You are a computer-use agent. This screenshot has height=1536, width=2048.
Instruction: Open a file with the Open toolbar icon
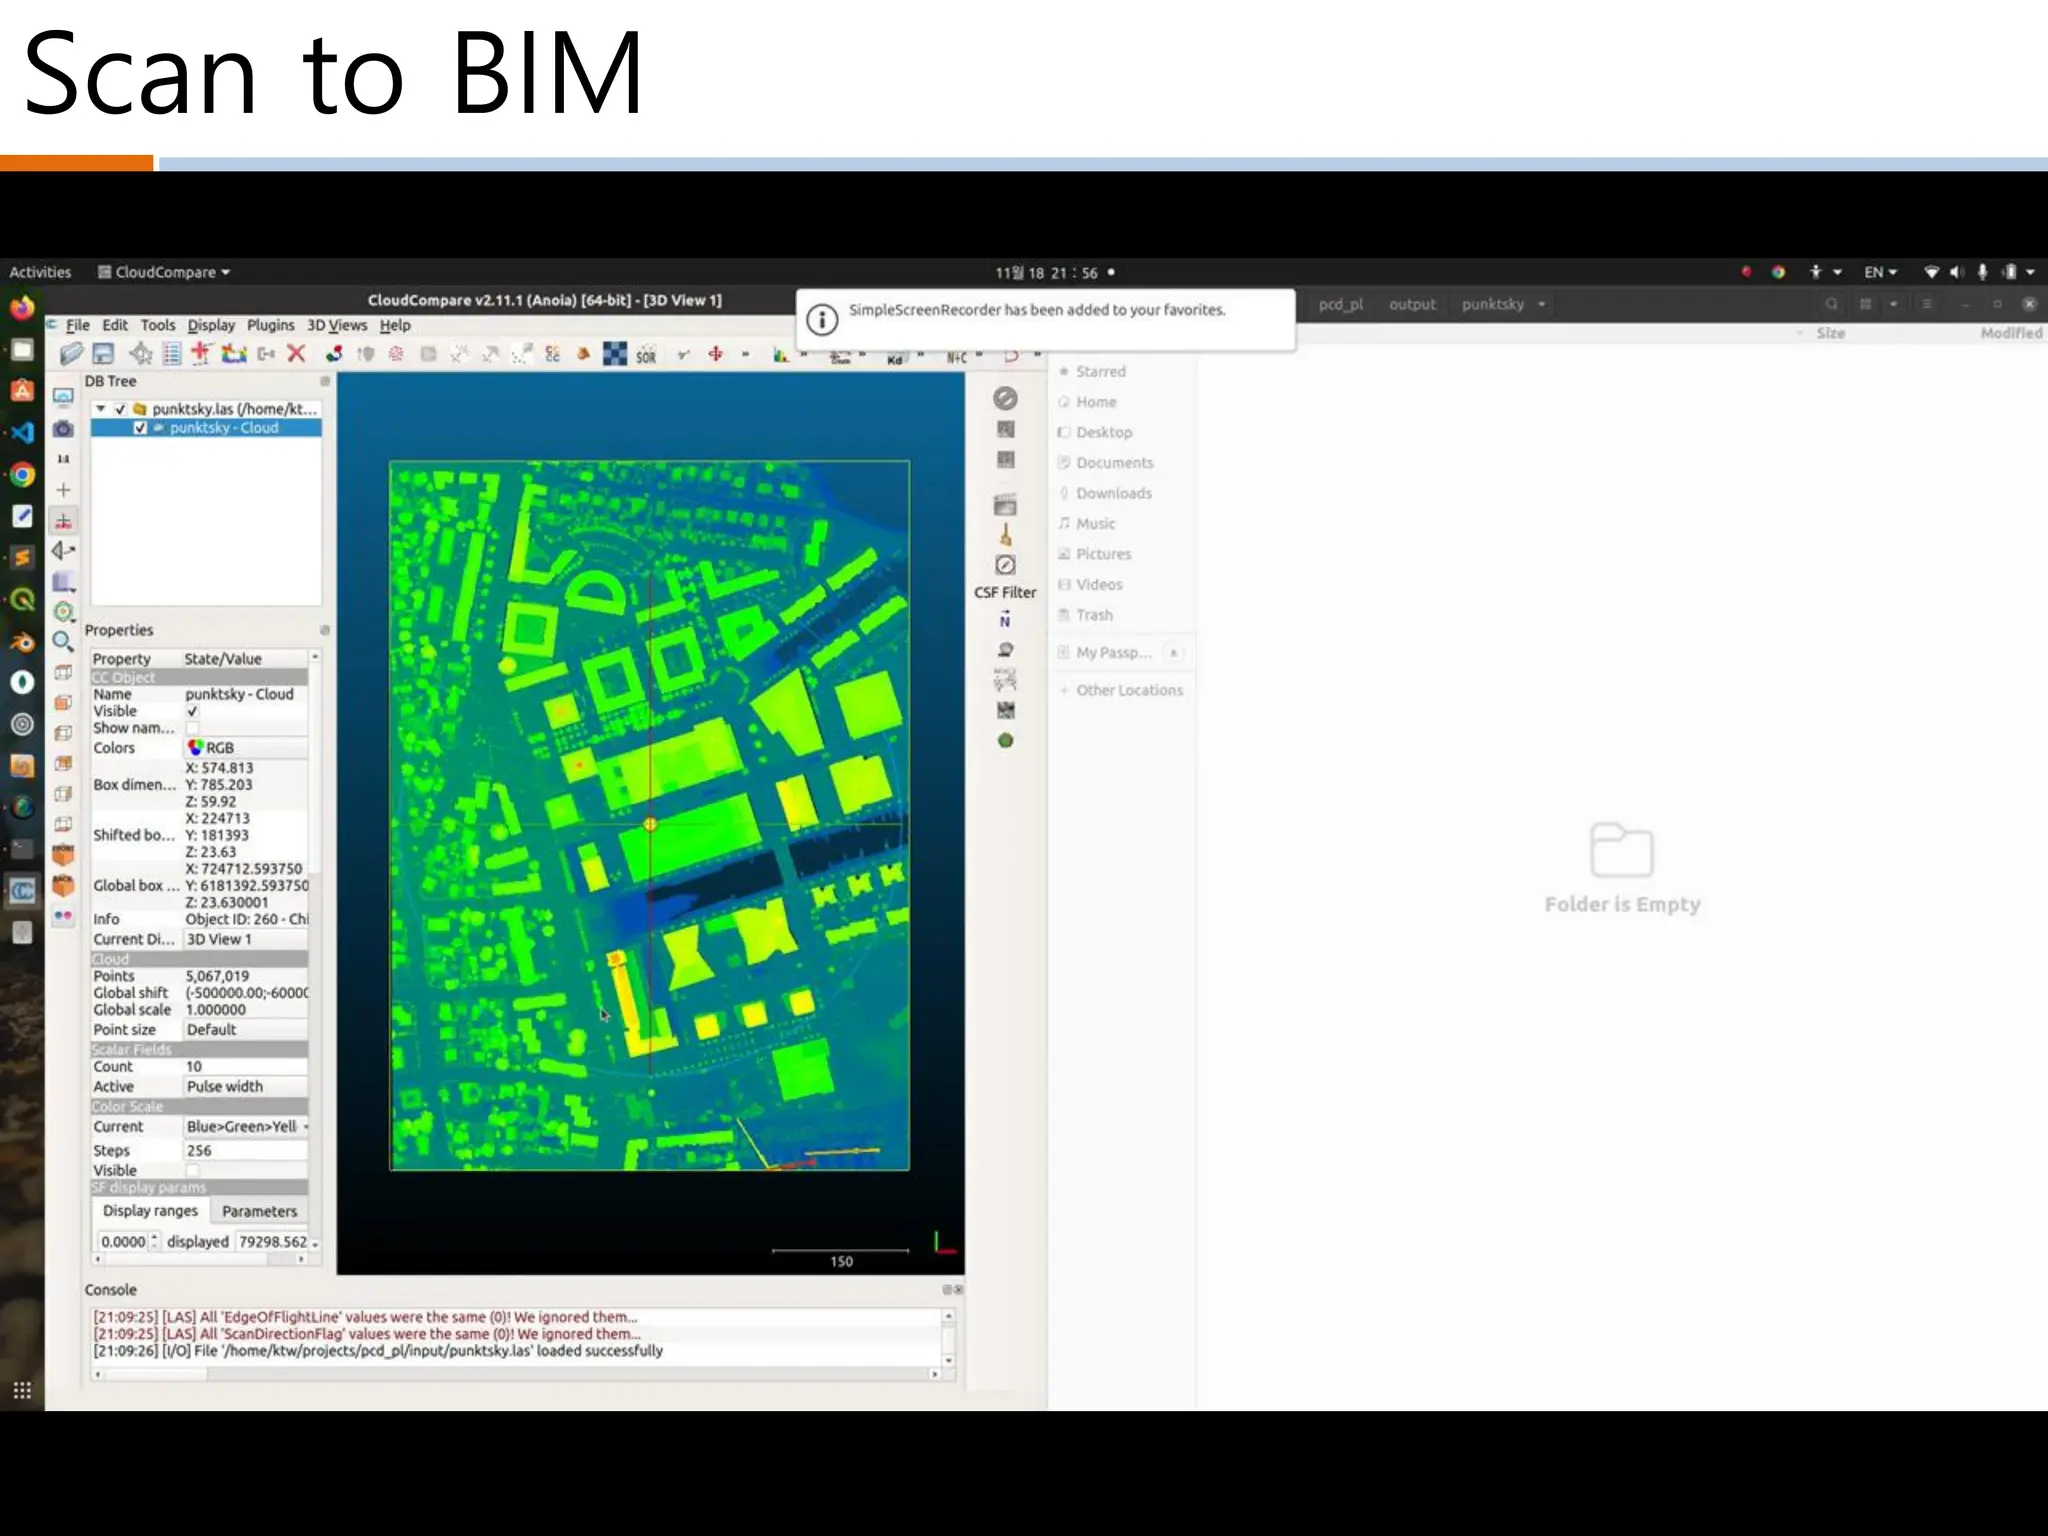[71, 354]
